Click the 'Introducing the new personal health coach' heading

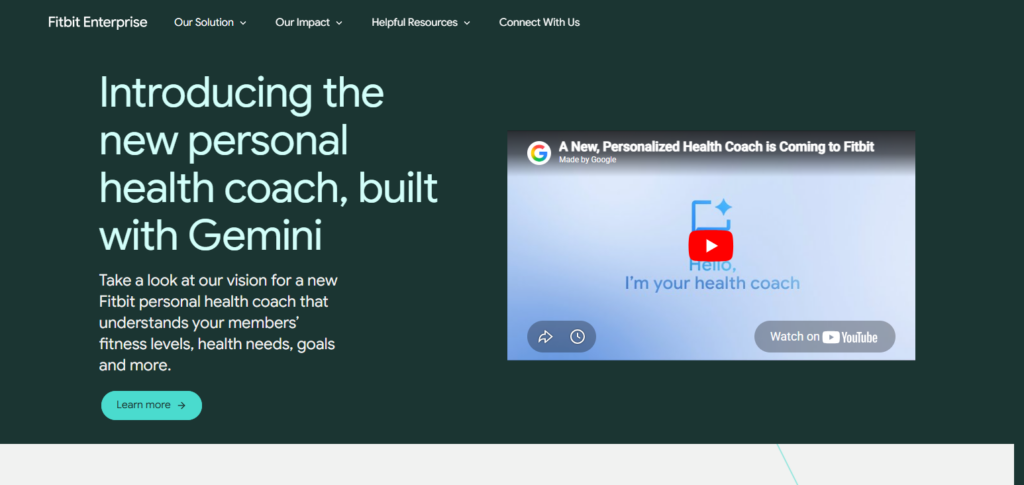268,164
